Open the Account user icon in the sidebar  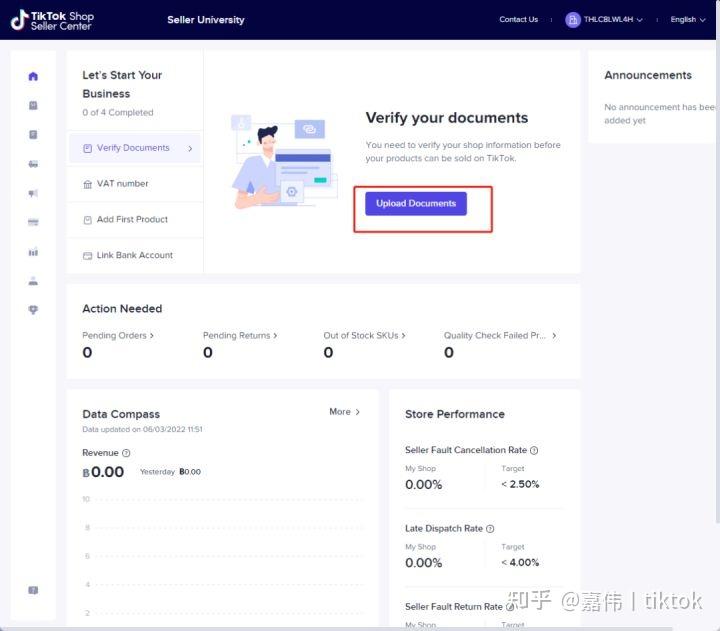[33, 281]
